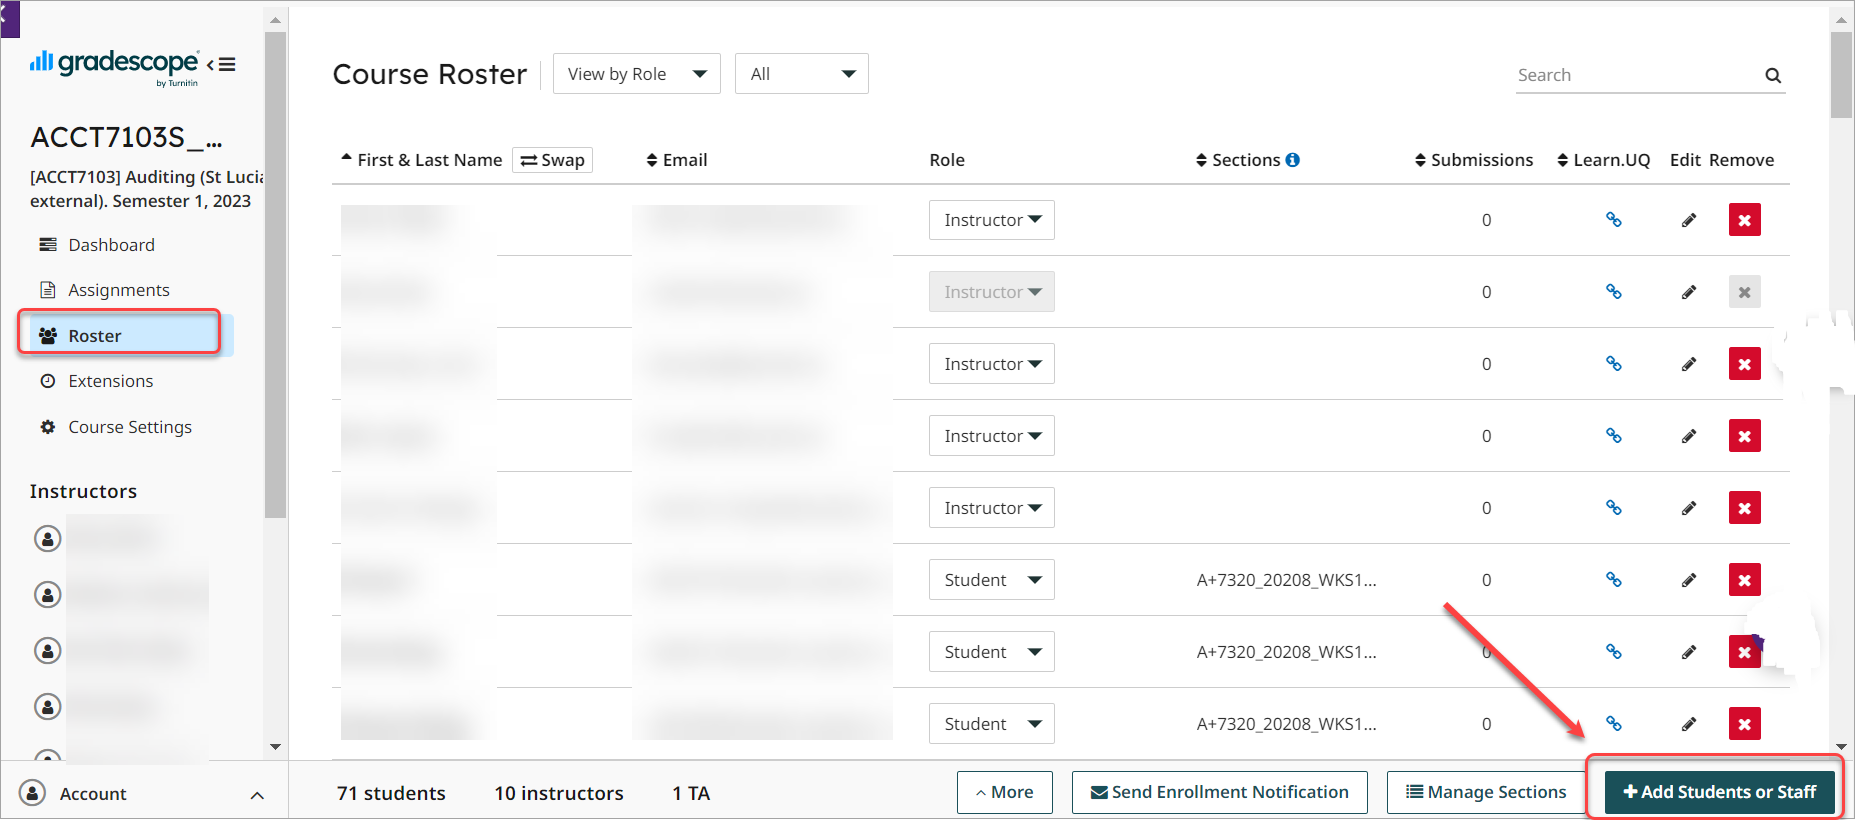Edit the last visible student row pencil
1856x820 pixels.
tap(1689, 724)
